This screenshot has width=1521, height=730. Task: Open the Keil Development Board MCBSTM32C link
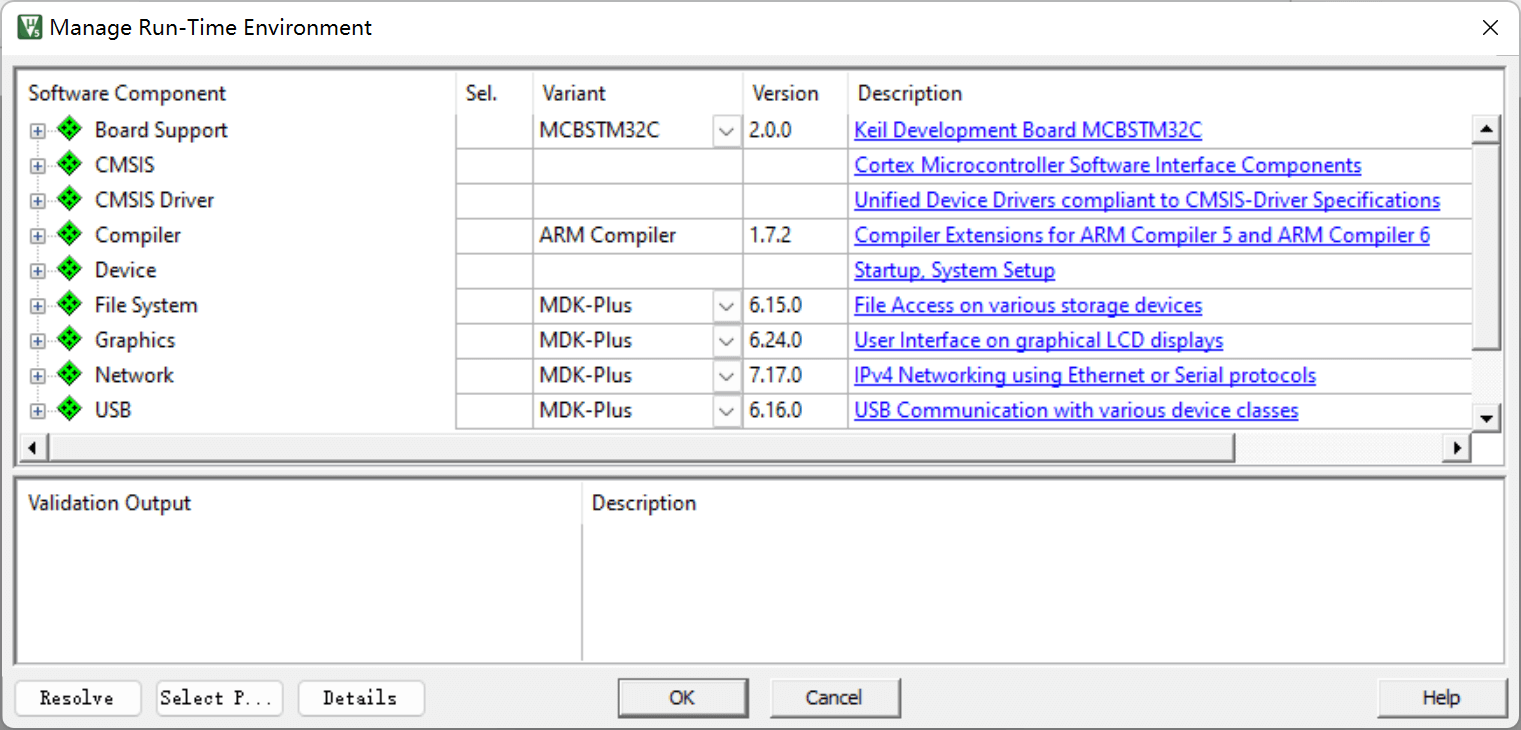(1027, 130)
